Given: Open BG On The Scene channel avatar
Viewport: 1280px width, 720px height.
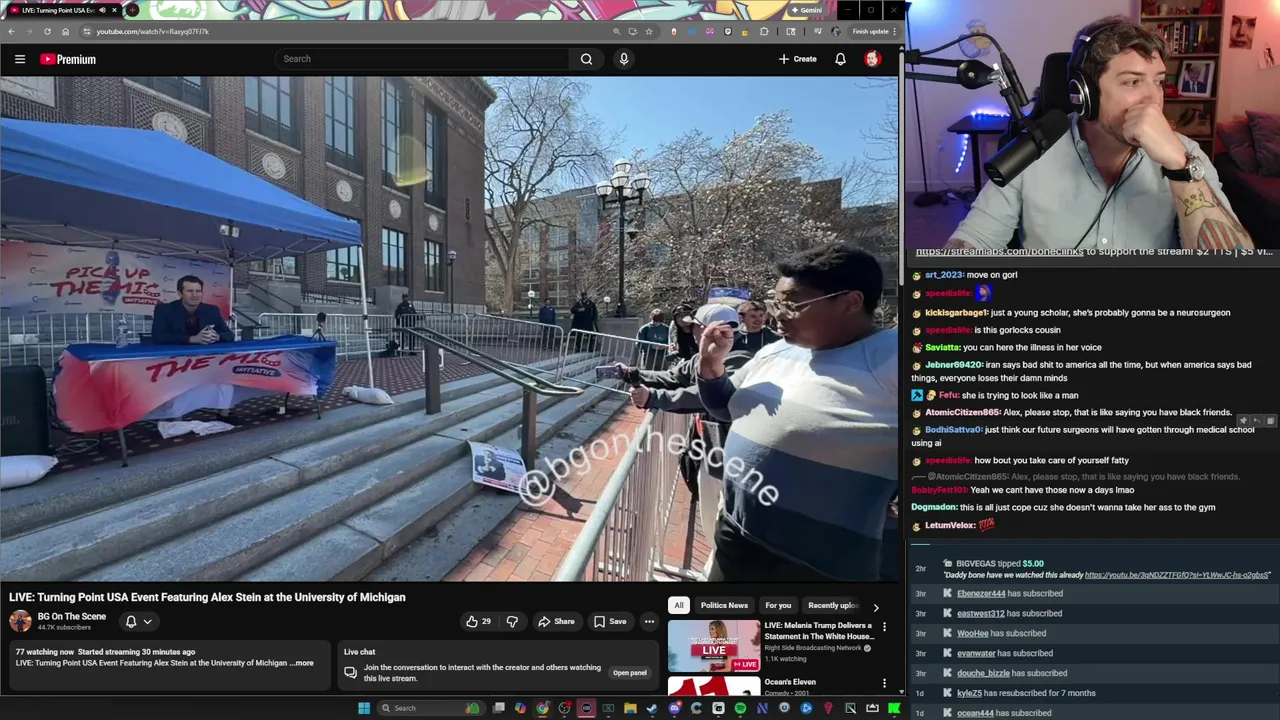Looking at the screenshot, I should click(x=20, y=621).
